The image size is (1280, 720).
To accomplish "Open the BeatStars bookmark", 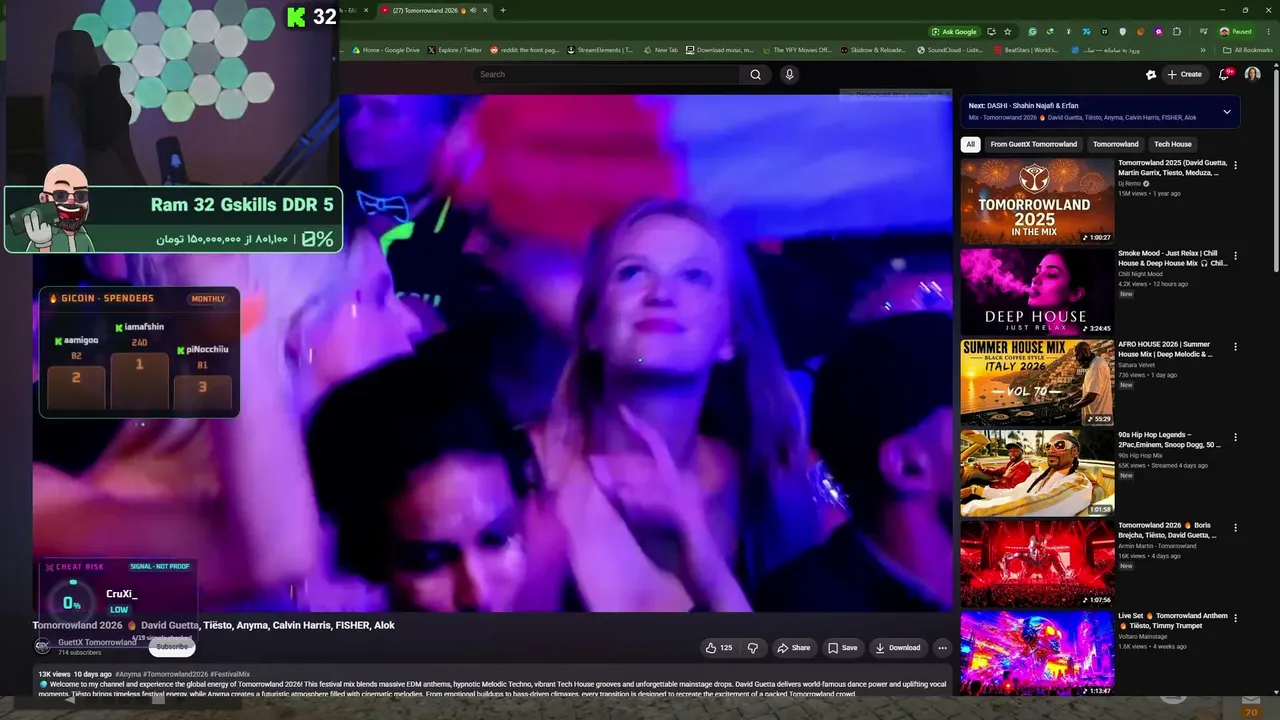I will pos(1025,50).
